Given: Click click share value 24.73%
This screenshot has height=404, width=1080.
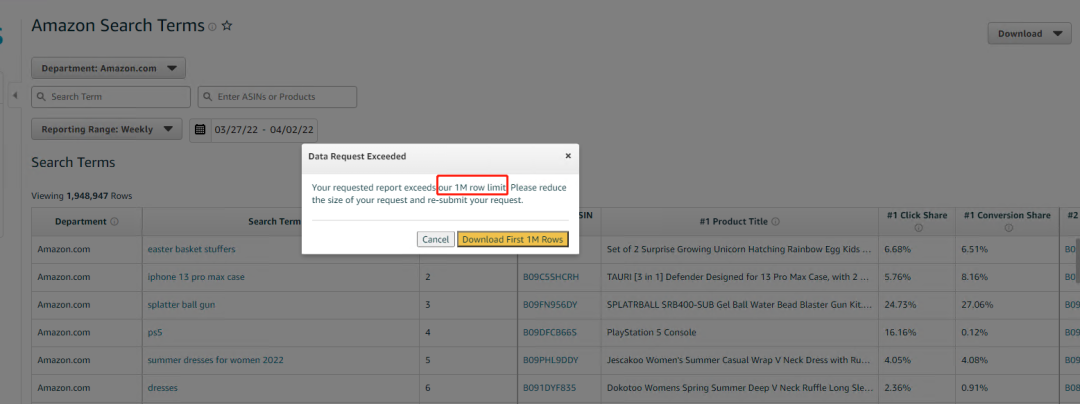Looking at the screenshot, I should click(x=900, y=305).
